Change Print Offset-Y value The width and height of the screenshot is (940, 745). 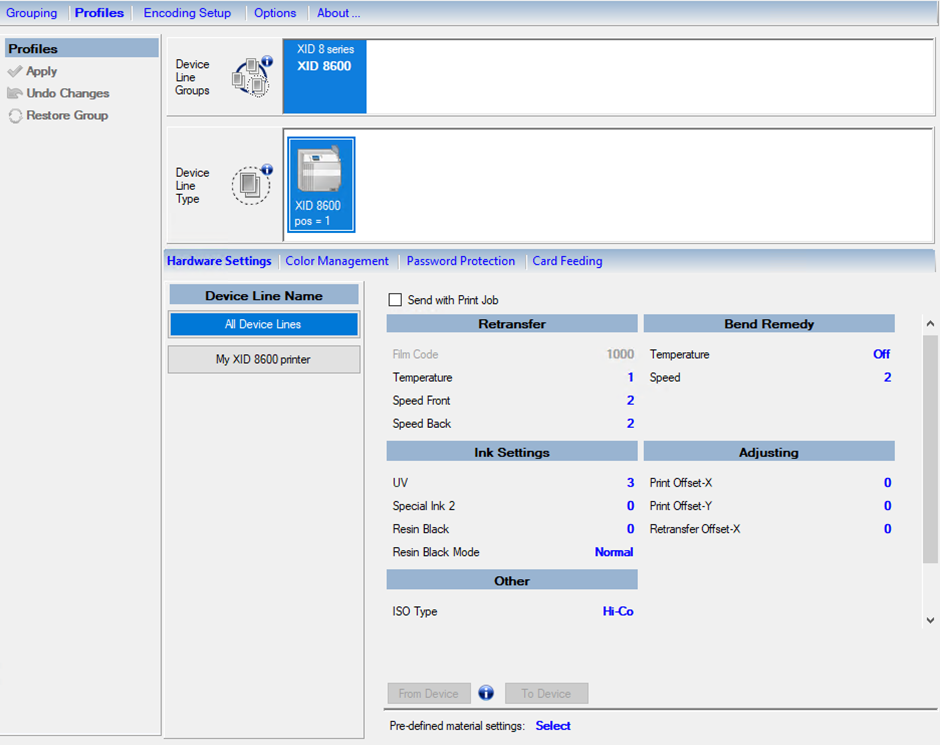tap(887, 506)
